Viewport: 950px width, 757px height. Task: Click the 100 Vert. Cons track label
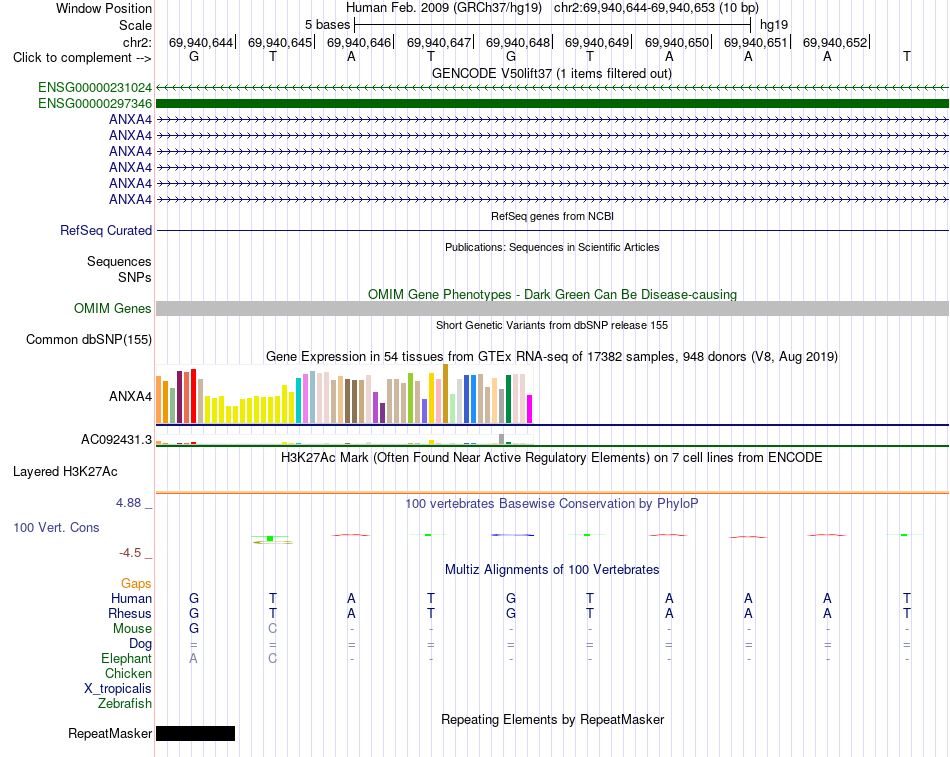56,527
